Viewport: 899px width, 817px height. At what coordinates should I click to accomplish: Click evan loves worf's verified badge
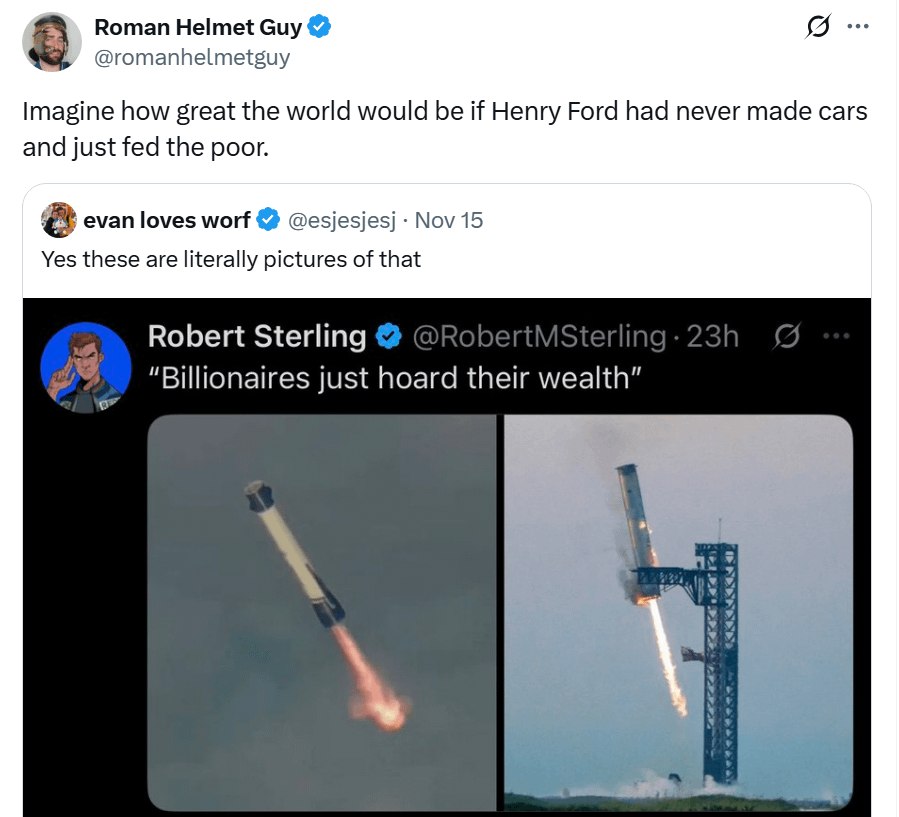[x=269, y=220]
